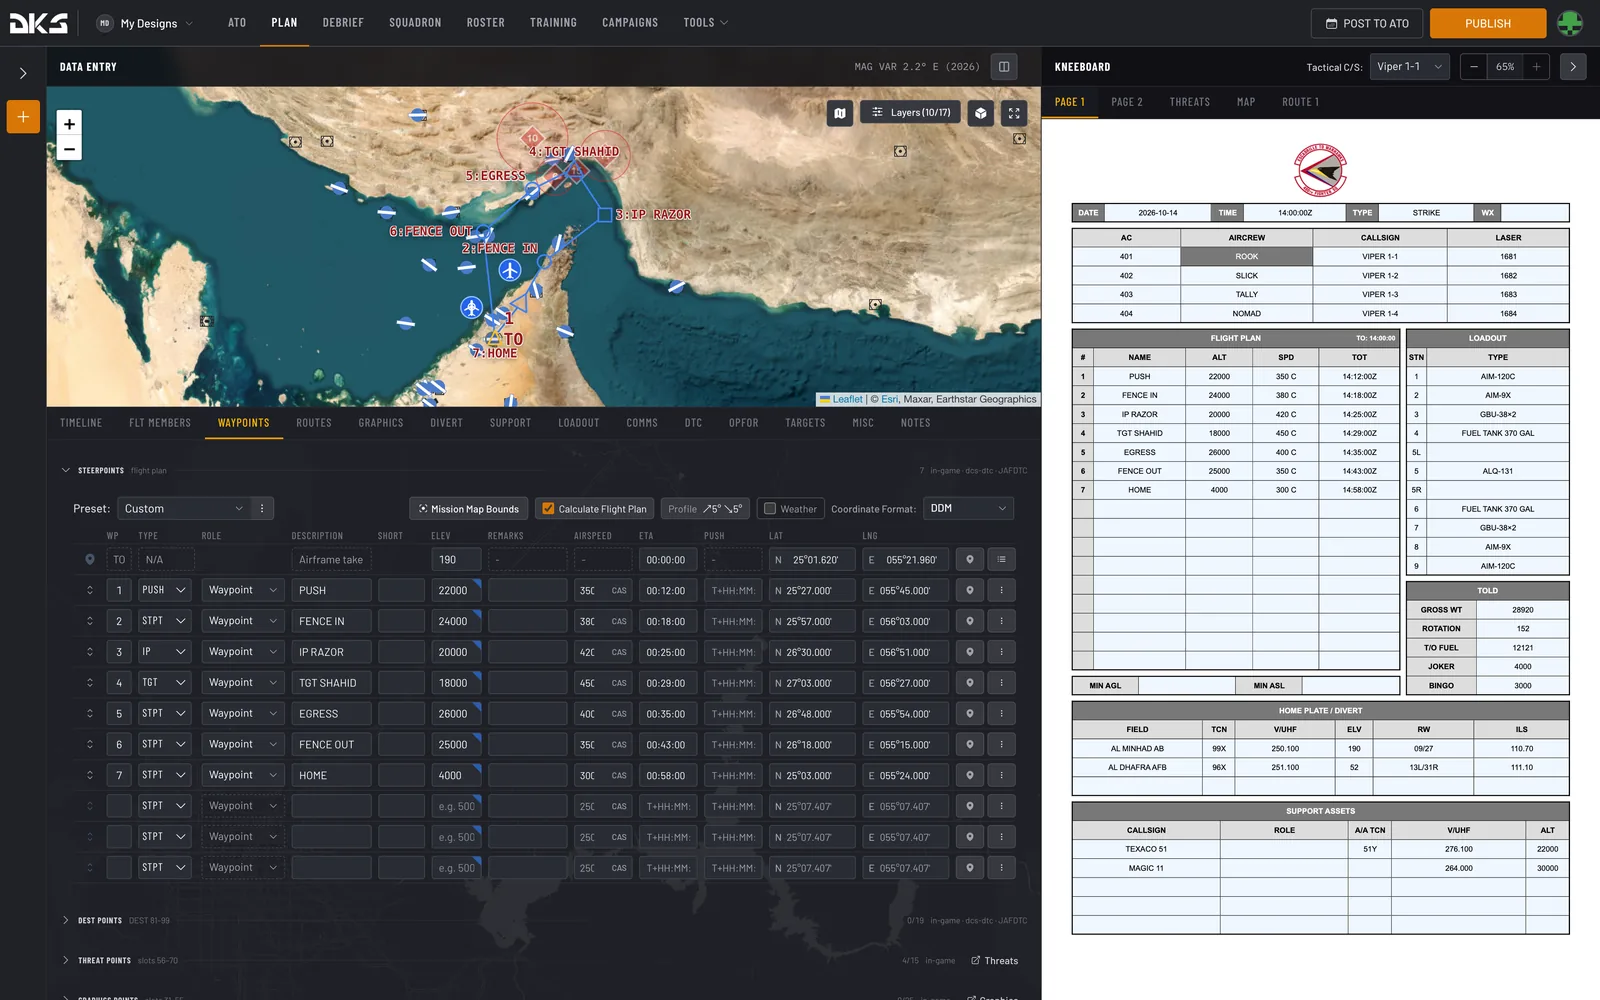The height and width of the screenshot is (1000, 1600).
Task: Collapse kneeboard panel with arrow button
Action: [x=1573, y=67]
